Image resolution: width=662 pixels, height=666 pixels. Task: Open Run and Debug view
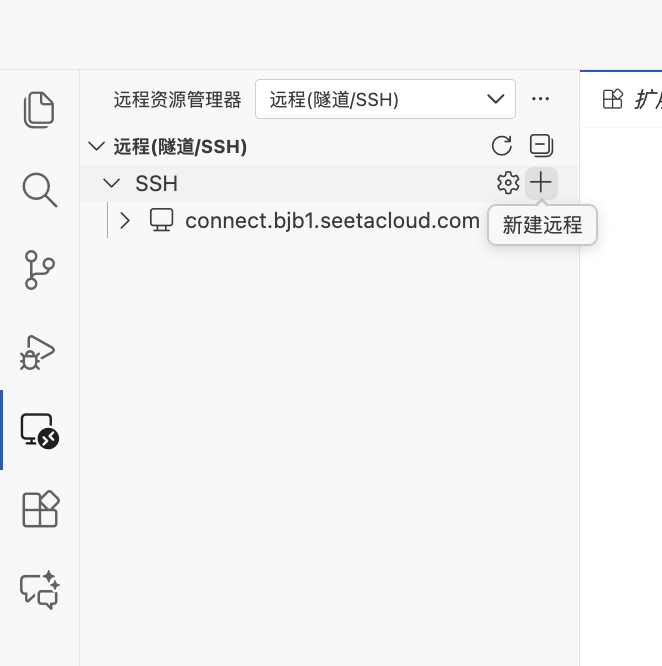(x=39, y=351)
